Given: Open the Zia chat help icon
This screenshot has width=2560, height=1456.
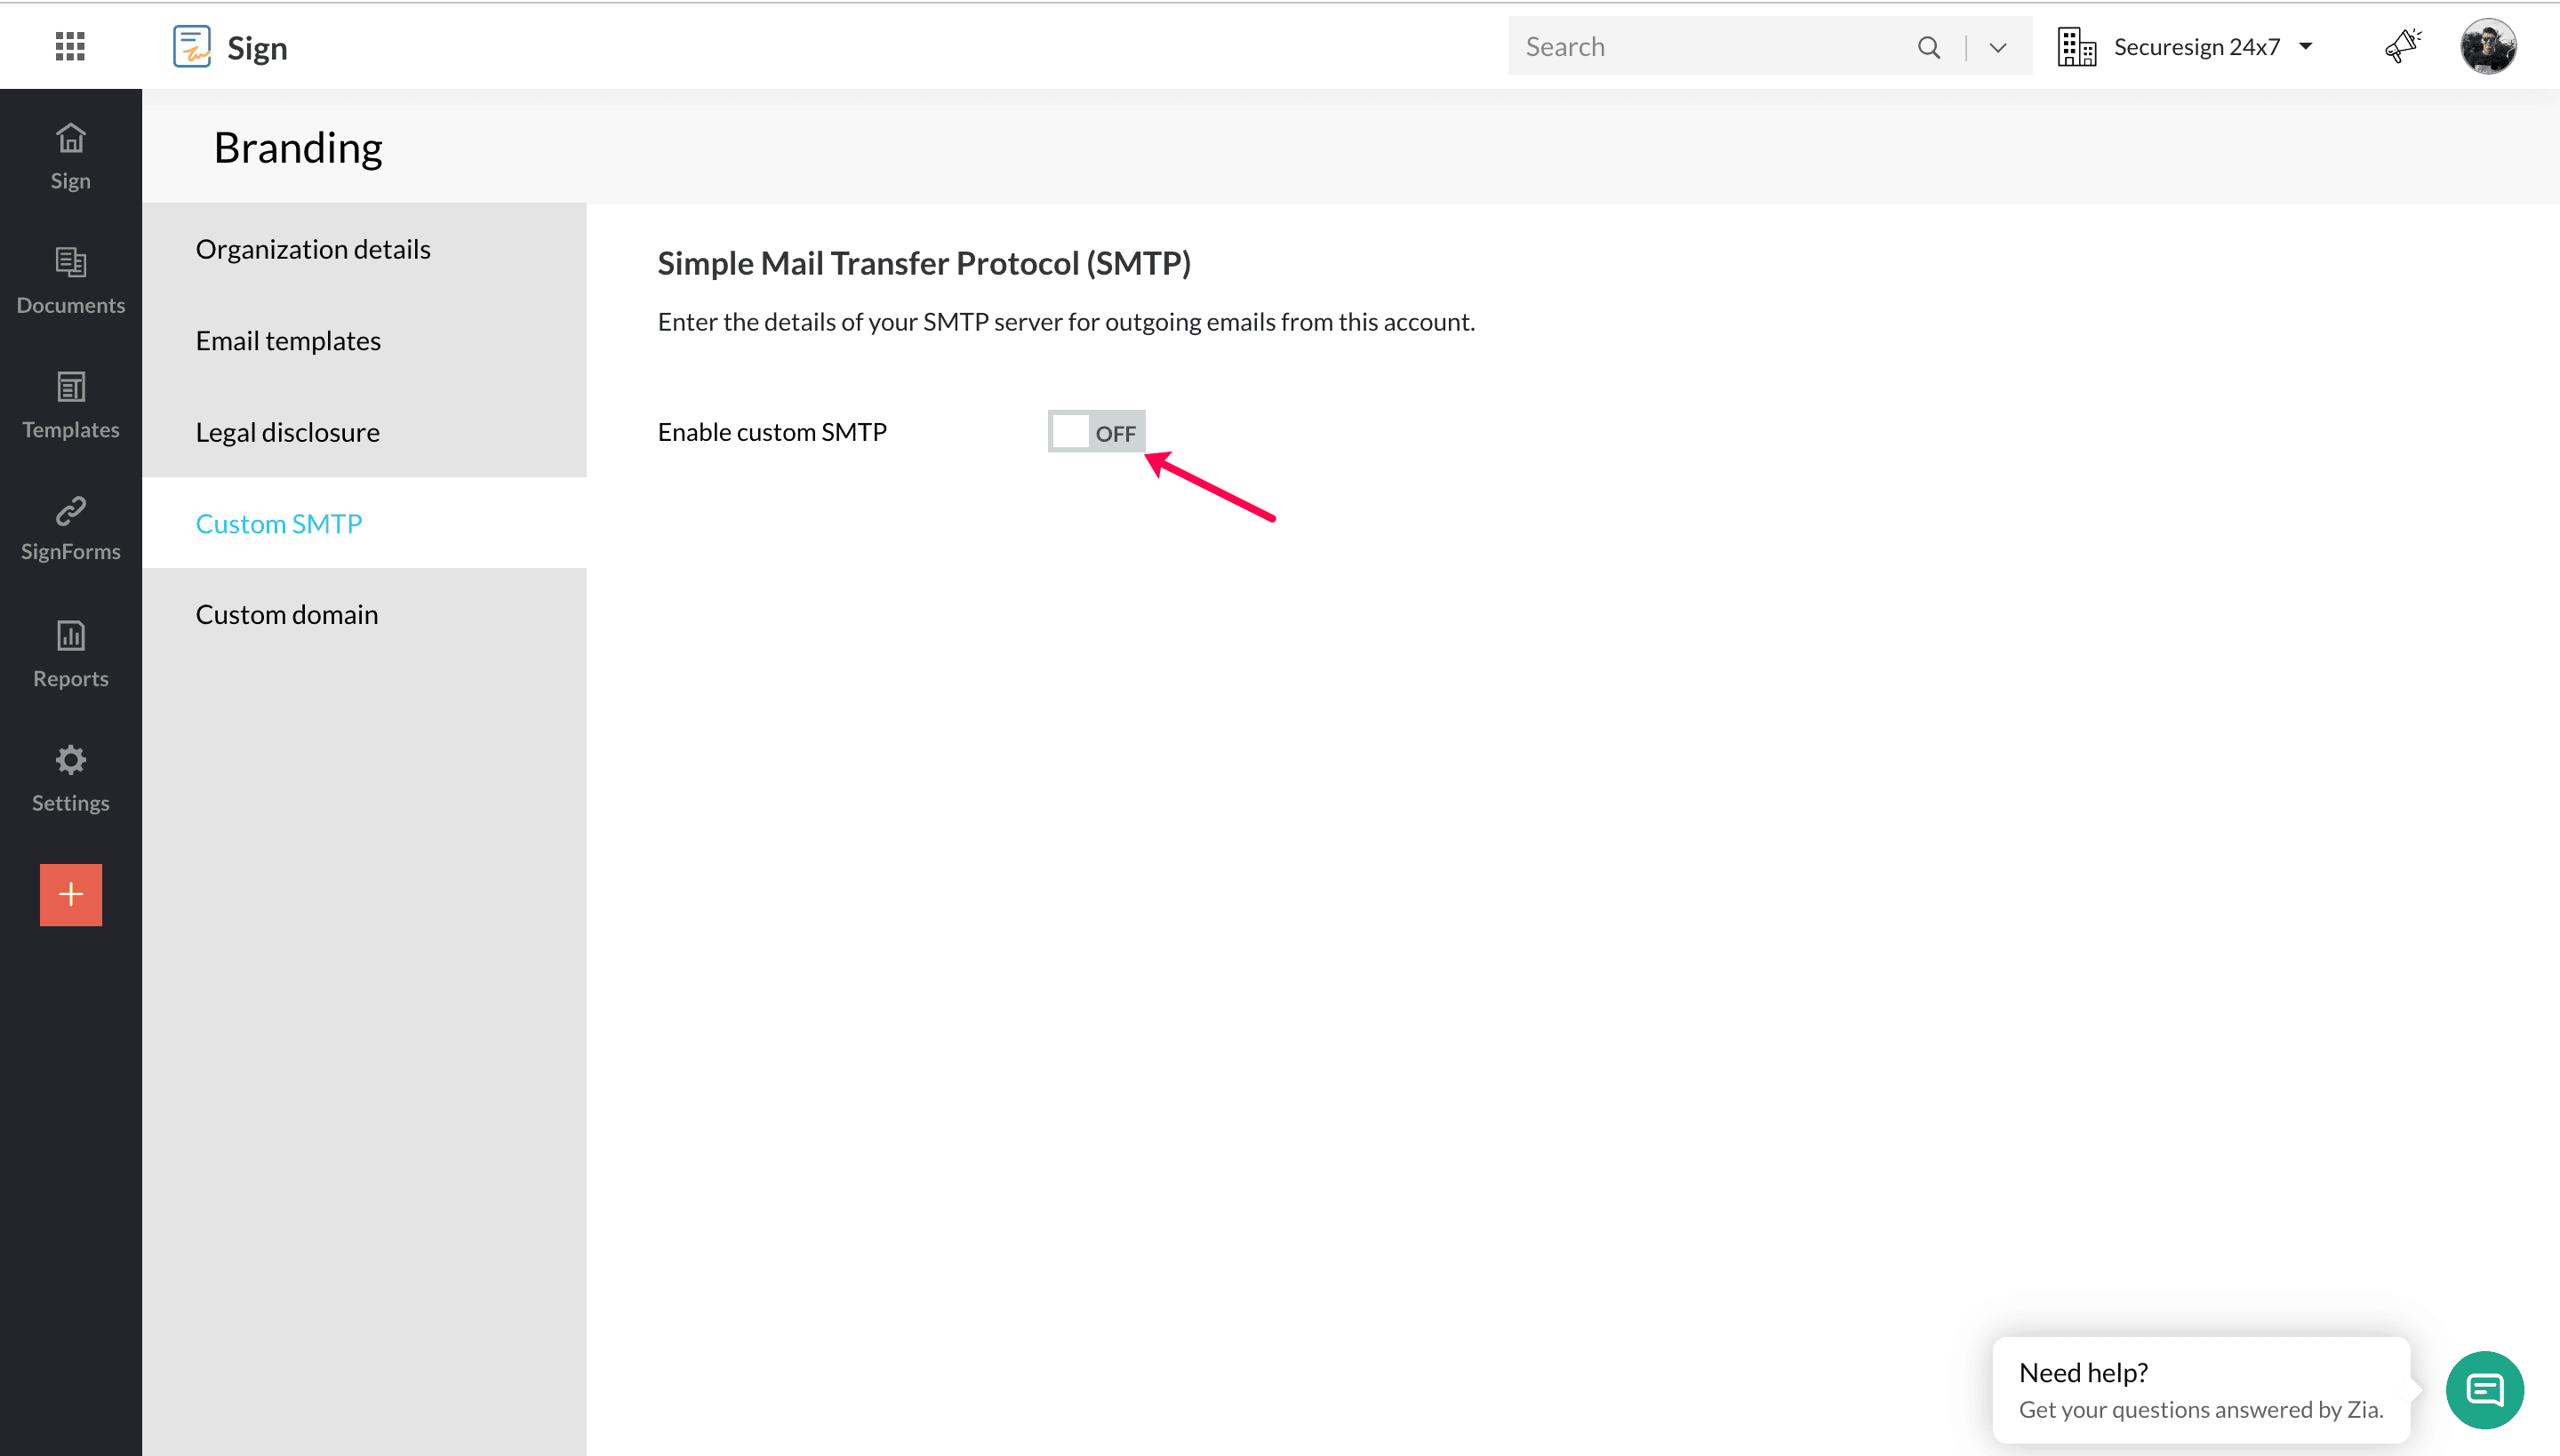Looking at the screenshot, I should 2484,1389.
